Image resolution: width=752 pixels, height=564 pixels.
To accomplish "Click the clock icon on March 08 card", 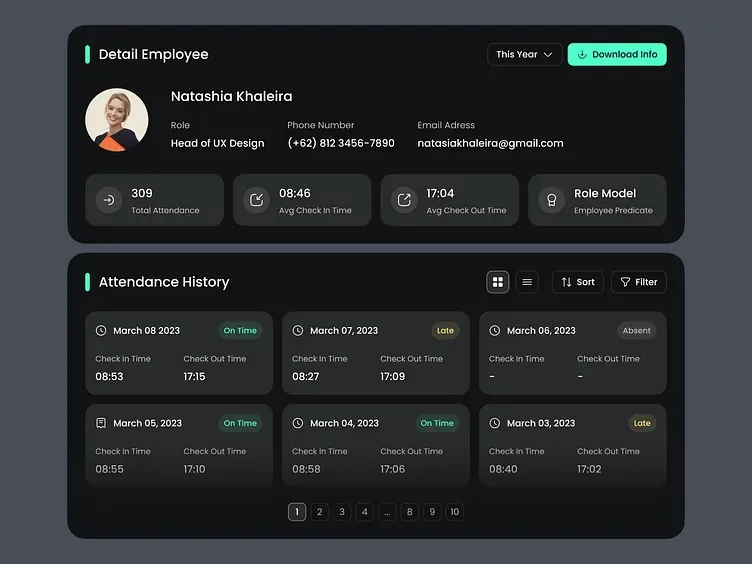I will (x=101, y=330).
